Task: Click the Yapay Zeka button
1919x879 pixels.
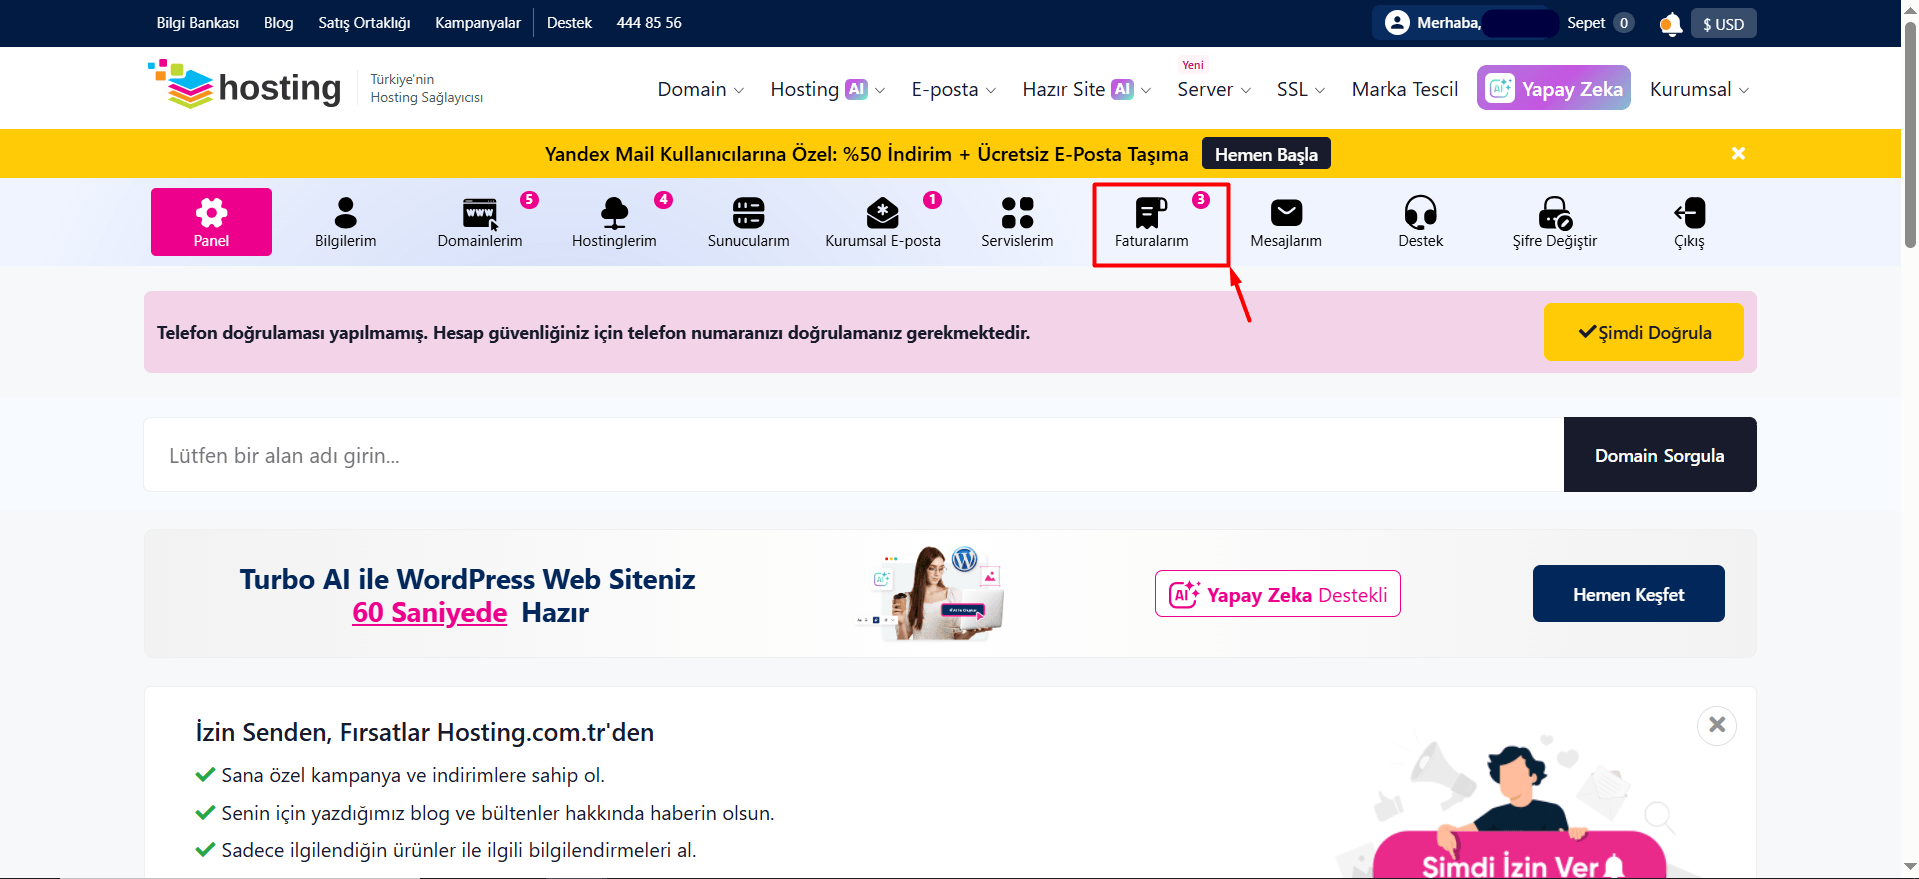Action: [x=1554, y=88]
